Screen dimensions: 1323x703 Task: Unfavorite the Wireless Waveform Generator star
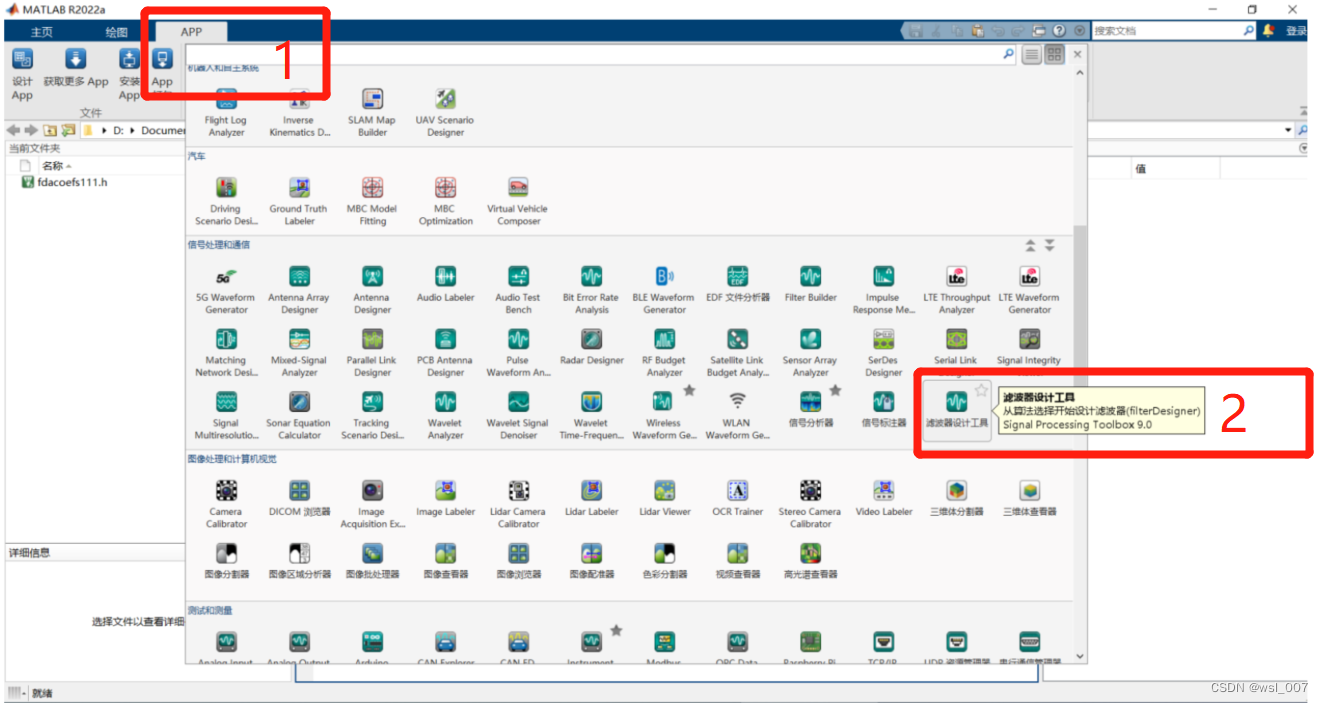click(689, 390)
